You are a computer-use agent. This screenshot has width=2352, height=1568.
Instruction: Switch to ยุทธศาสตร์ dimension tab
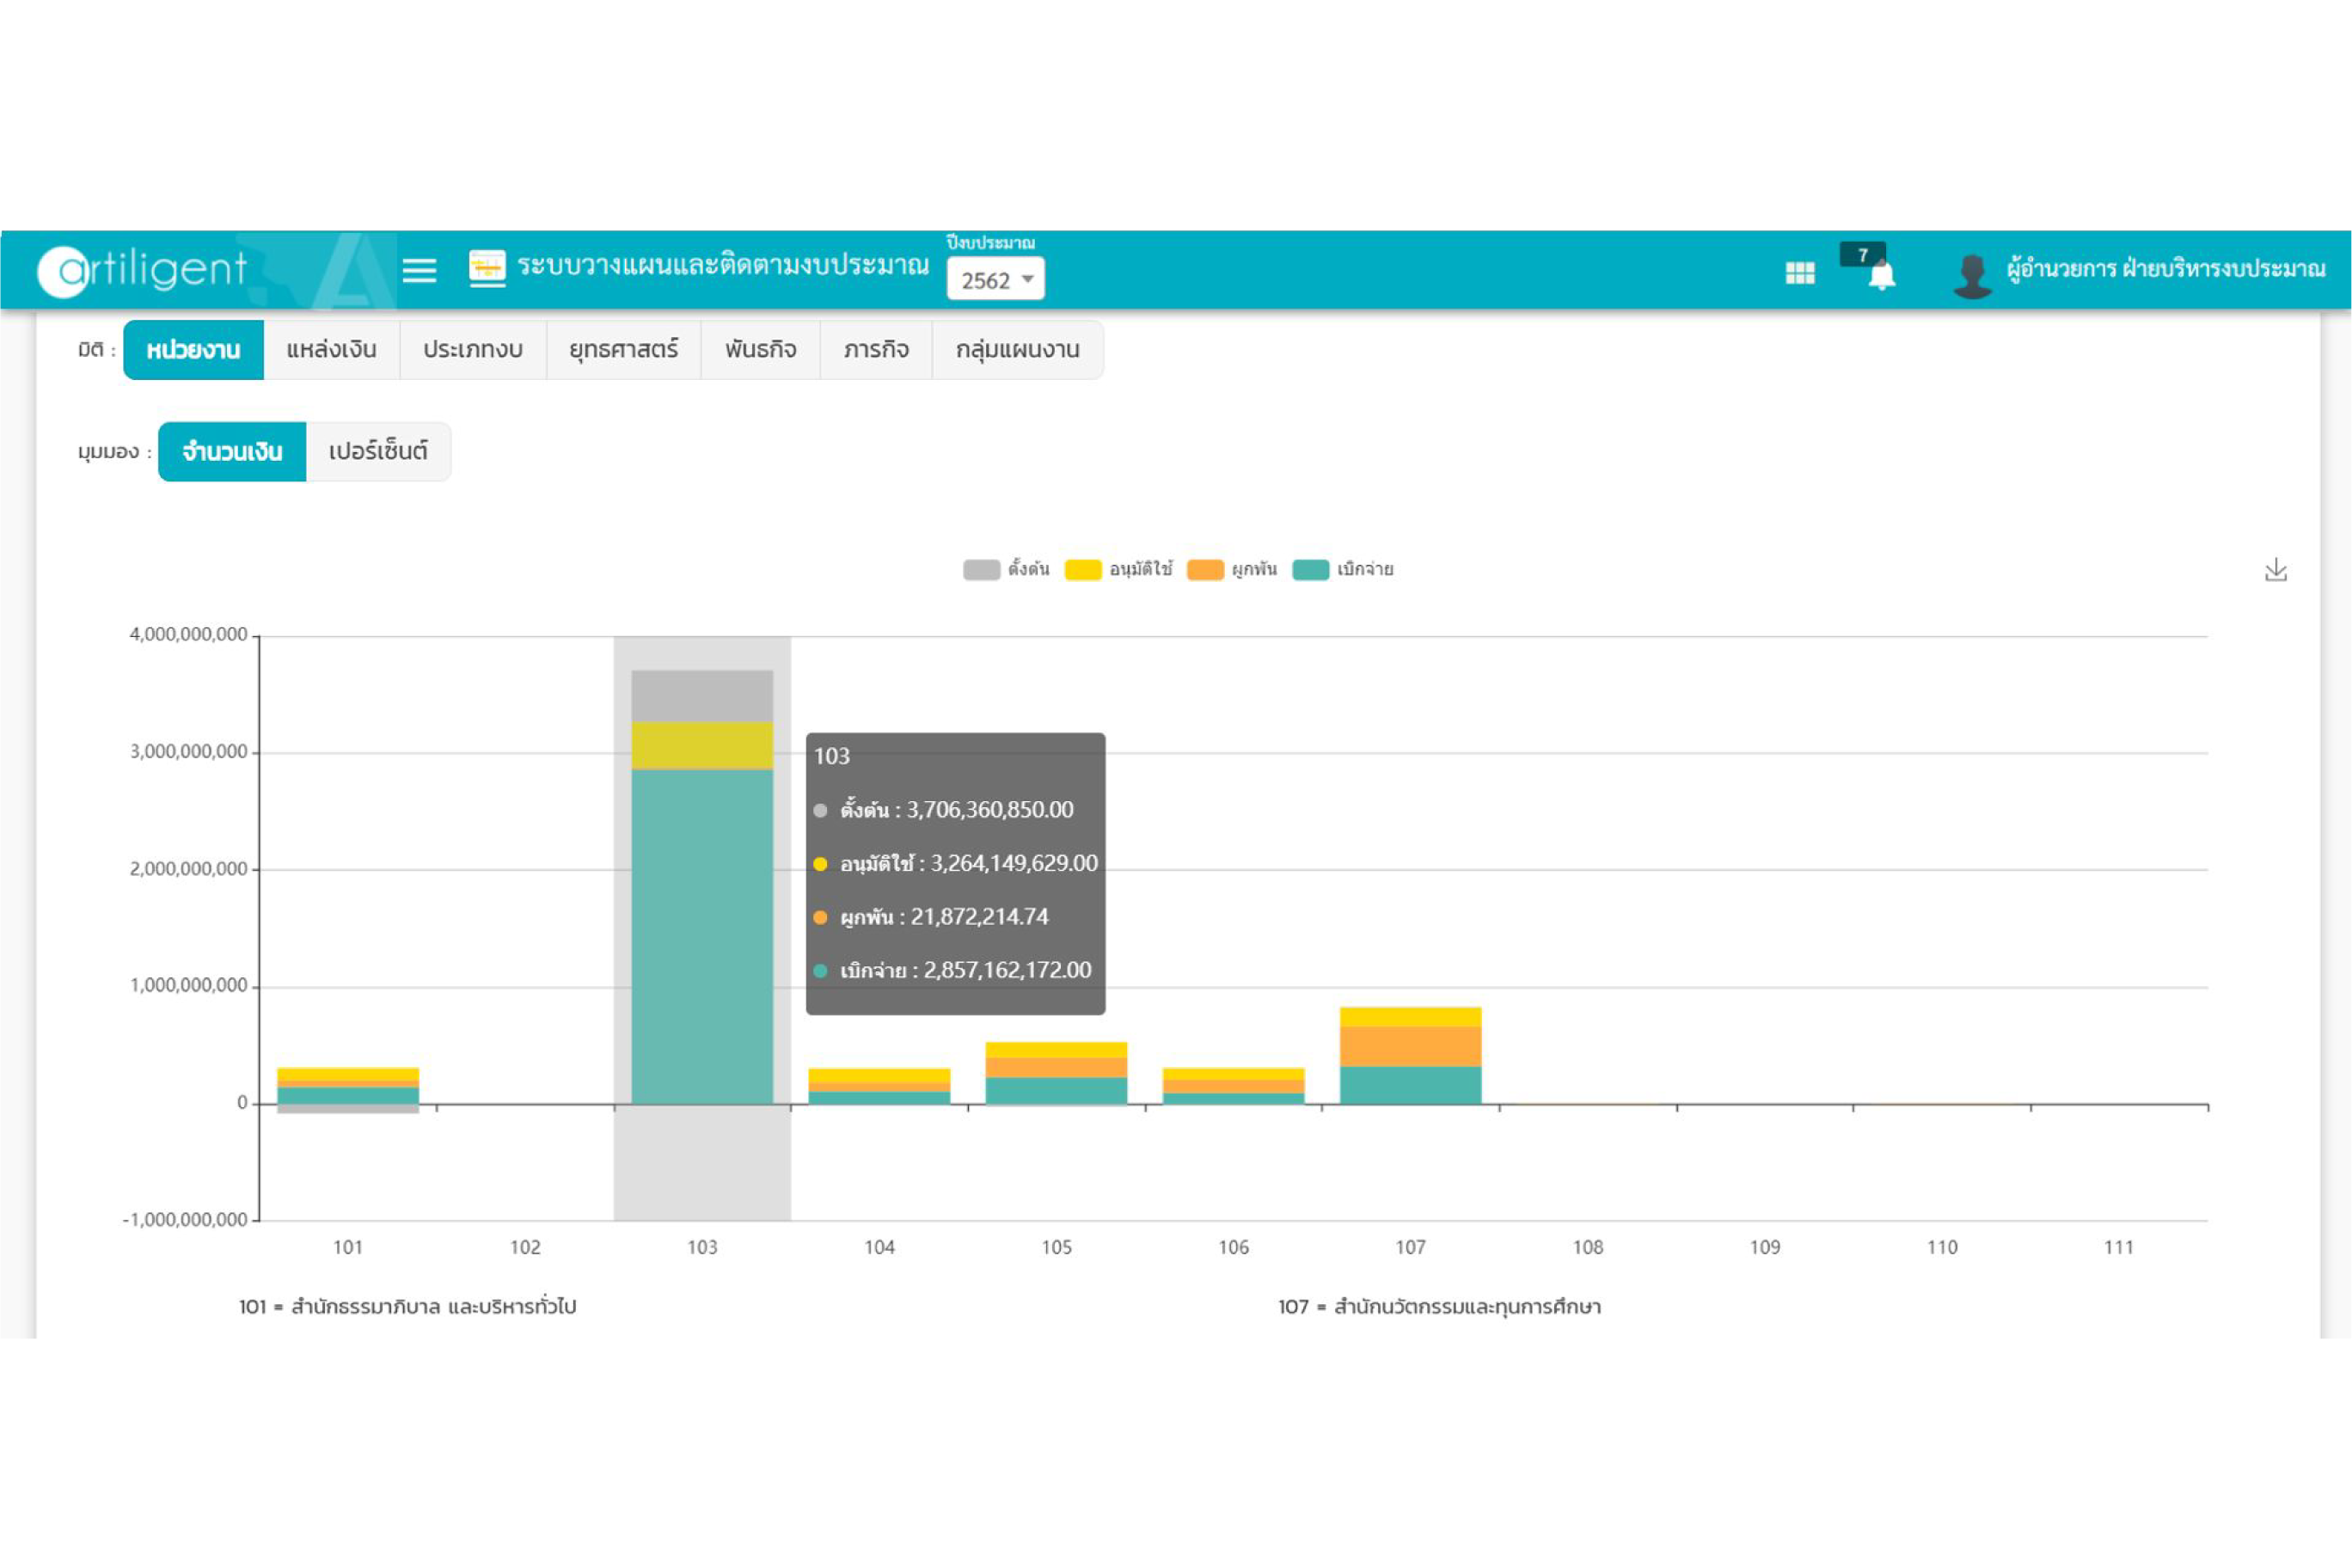pyautogui.click(x=623, y=350)
